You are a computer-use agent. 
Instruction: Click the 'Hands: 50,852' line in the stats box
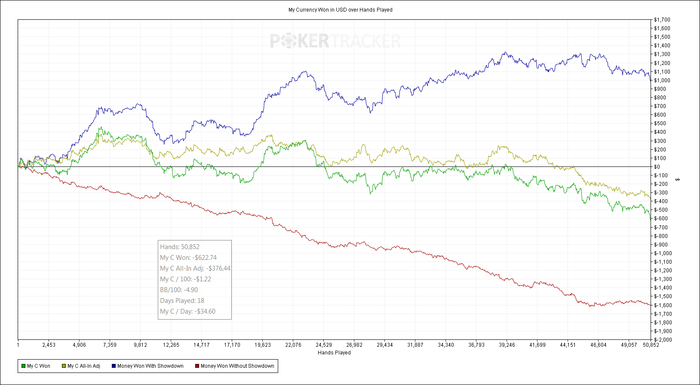coord(179,247)
